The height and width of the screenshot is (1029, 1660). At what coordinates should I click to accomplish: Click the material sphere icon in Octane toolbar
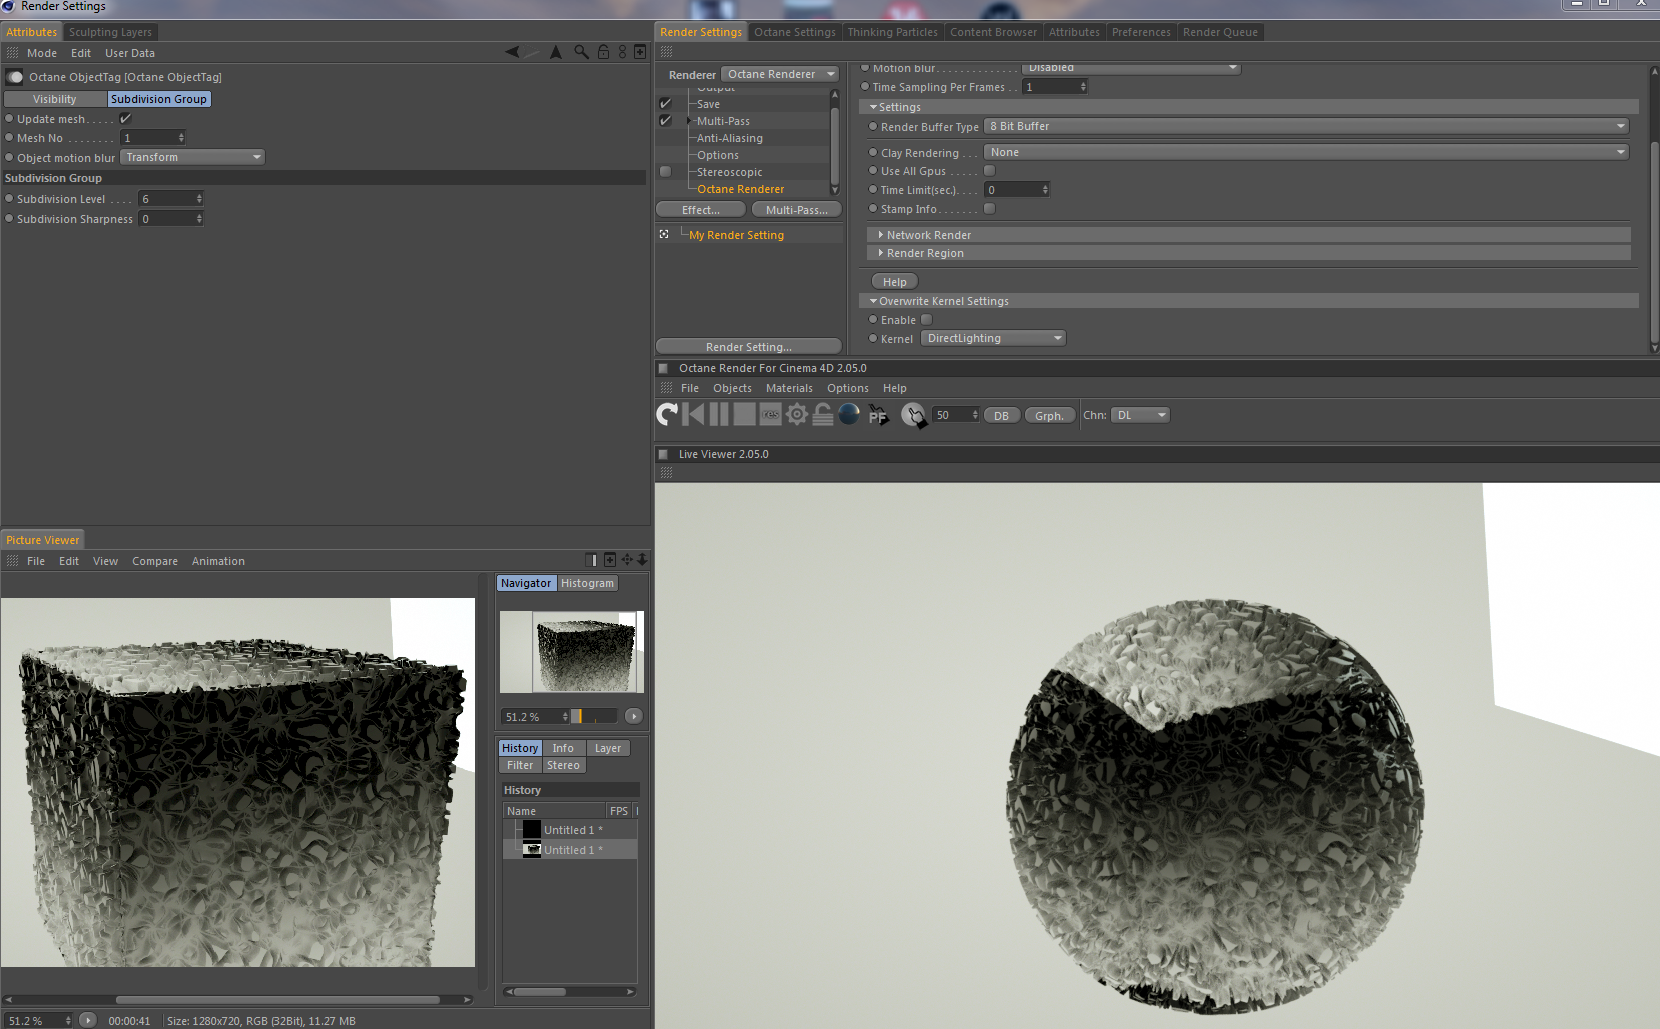click(849, 414)
